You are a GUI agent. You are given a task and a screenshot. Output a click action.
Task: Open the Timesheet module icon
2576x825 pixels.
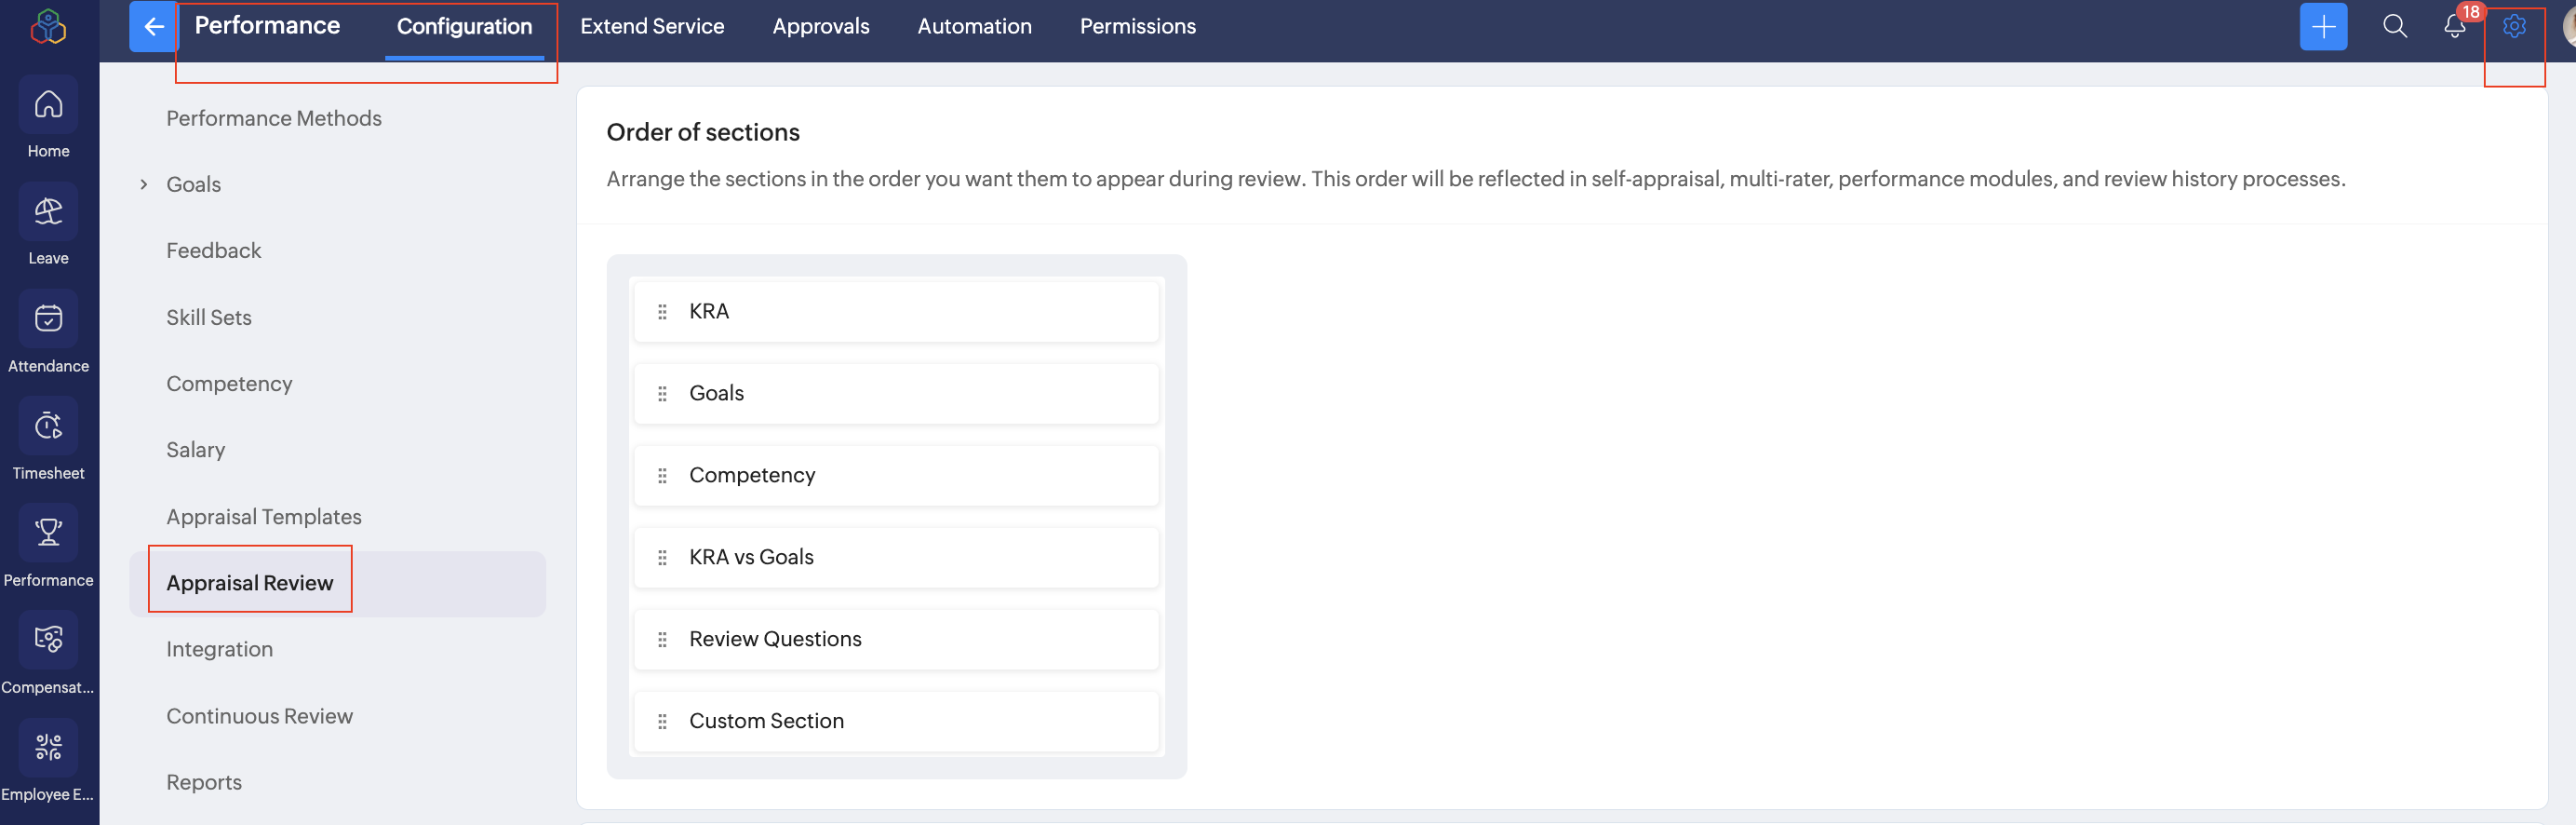click(x=48, y=426)
